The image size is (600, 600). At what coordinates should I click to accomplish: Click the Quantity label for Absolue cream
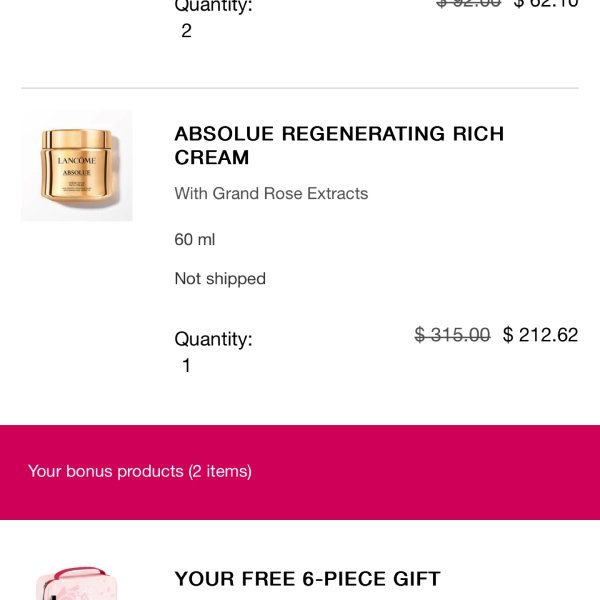pyautogui.click(x=213, y=339)
